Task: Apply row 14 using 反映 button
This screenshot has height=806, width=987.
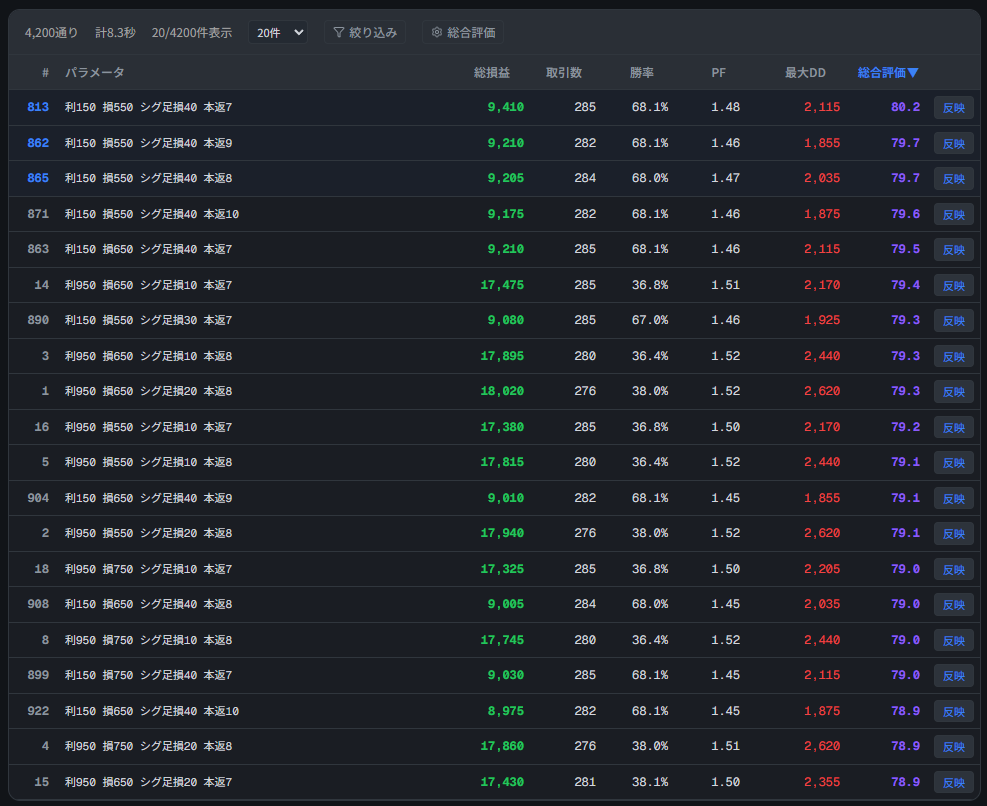Action: [x=954, y=285]
